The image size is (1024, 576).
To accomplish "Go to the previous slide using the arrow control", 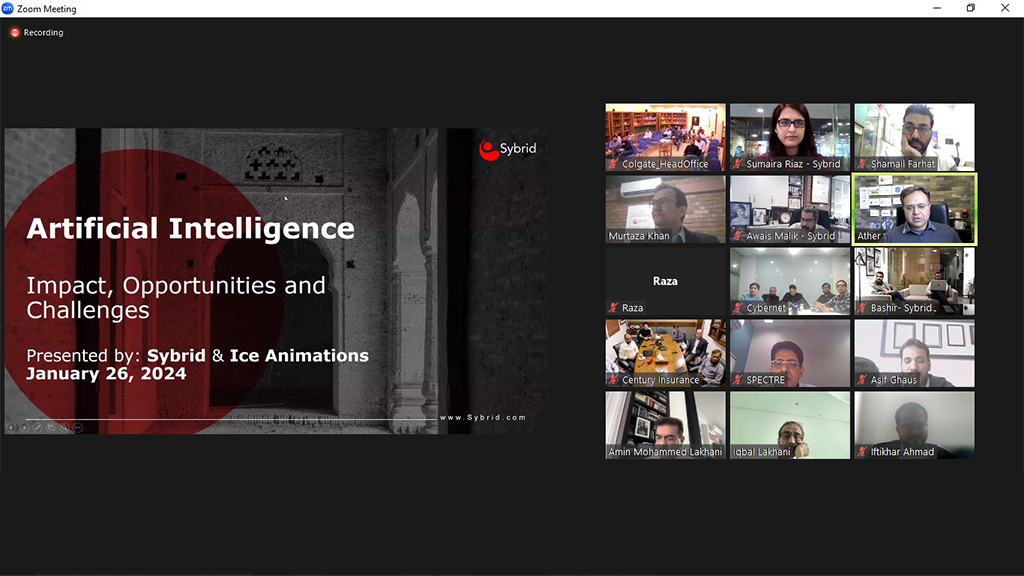I will point(11,427).
